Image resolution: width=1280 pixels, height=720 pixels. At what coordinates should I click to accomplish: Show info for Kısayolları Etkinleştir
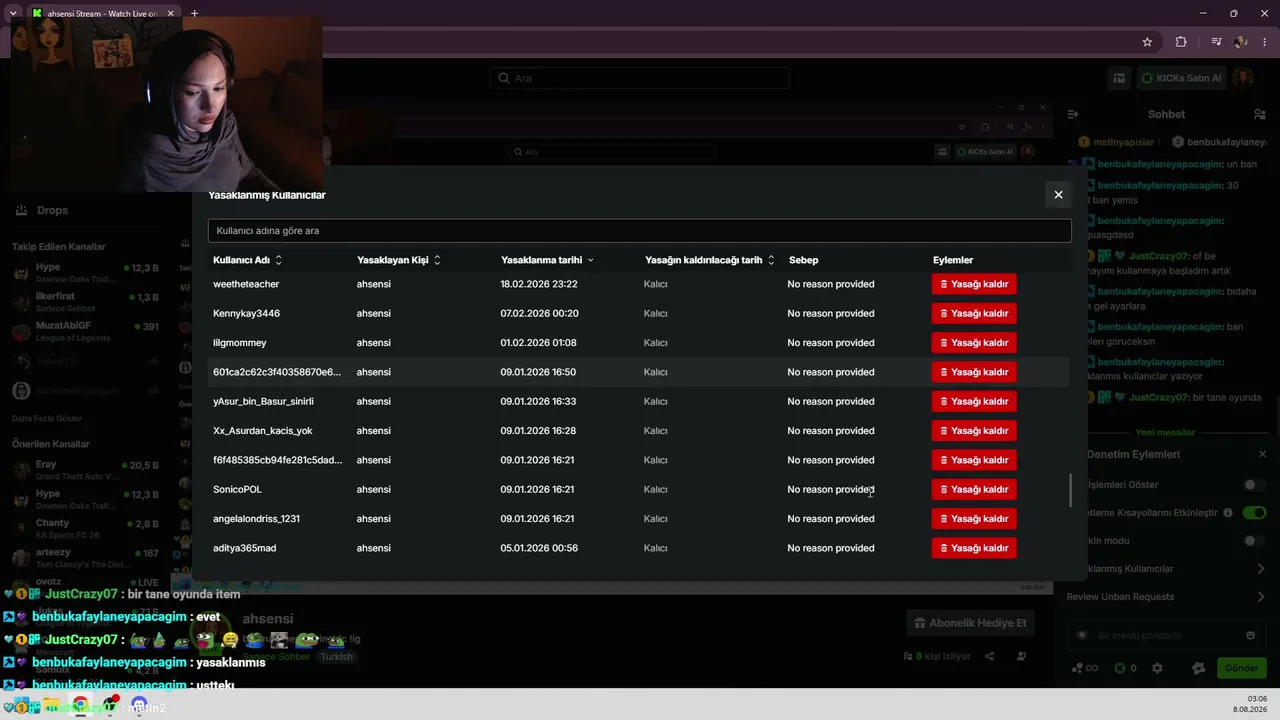pos(1227,513)
